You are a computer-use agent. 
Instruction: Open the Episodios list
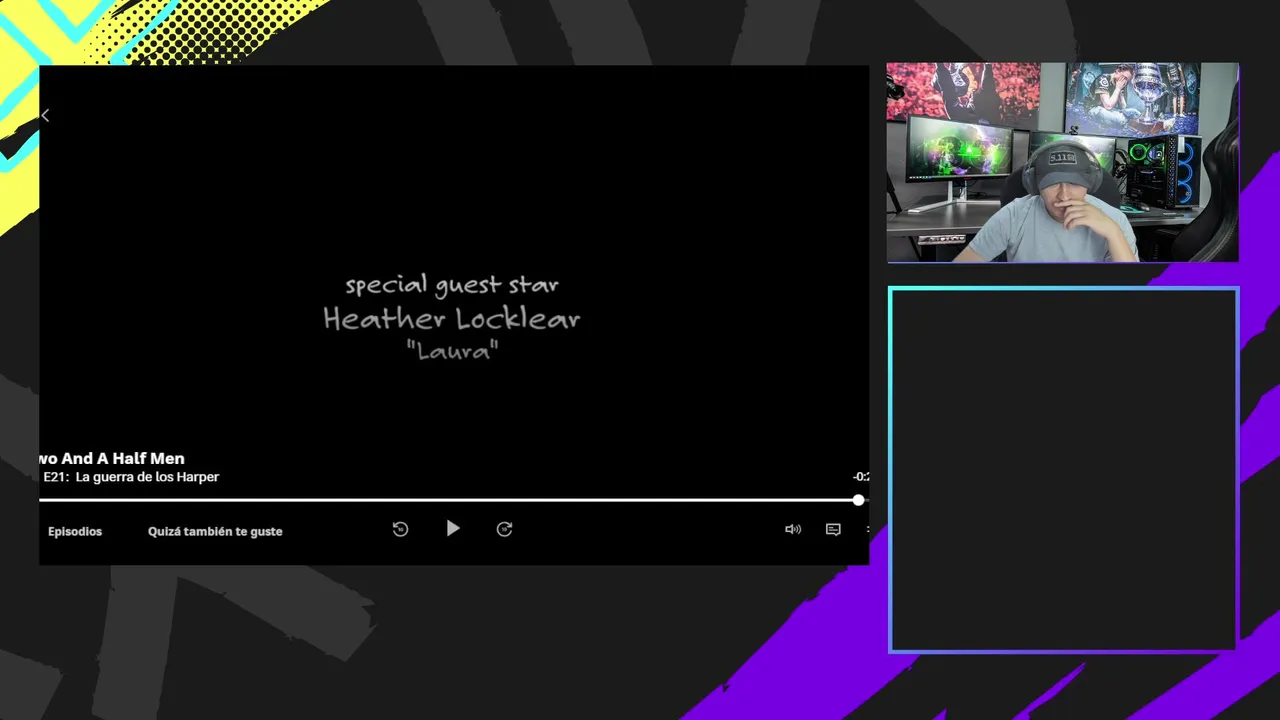(75, 531)
